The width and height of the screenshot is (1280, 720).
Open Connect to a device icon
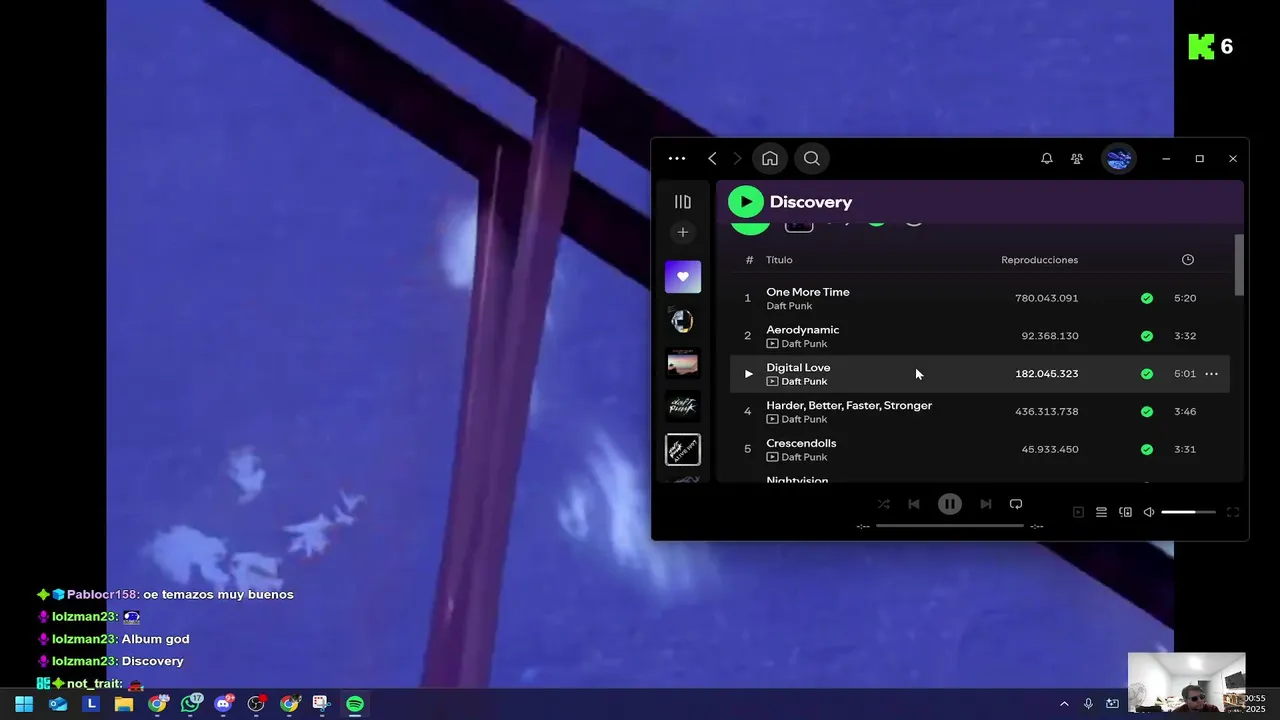click(x=1125, y=512)
